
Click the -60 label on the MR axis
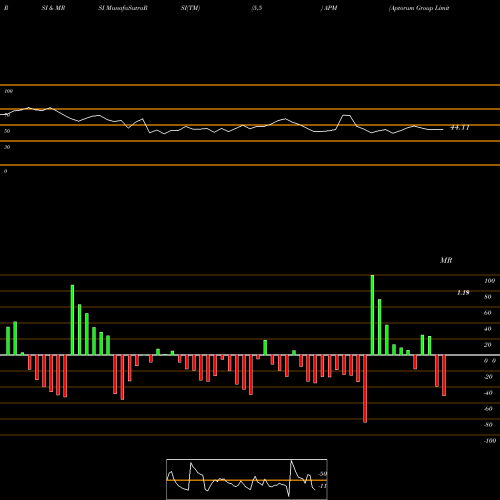[488, 409]
